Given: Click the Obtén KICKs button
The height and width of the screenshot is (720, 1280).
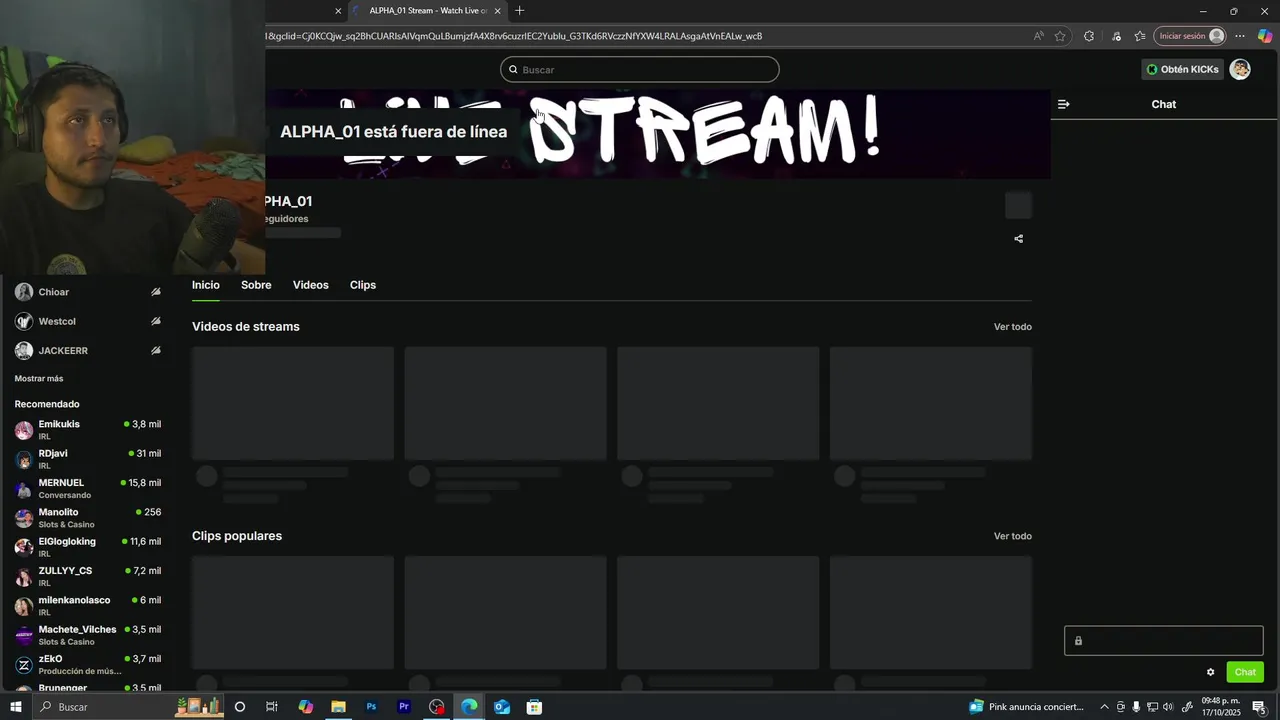Looking at the screenshot, I should (1183, 69).
